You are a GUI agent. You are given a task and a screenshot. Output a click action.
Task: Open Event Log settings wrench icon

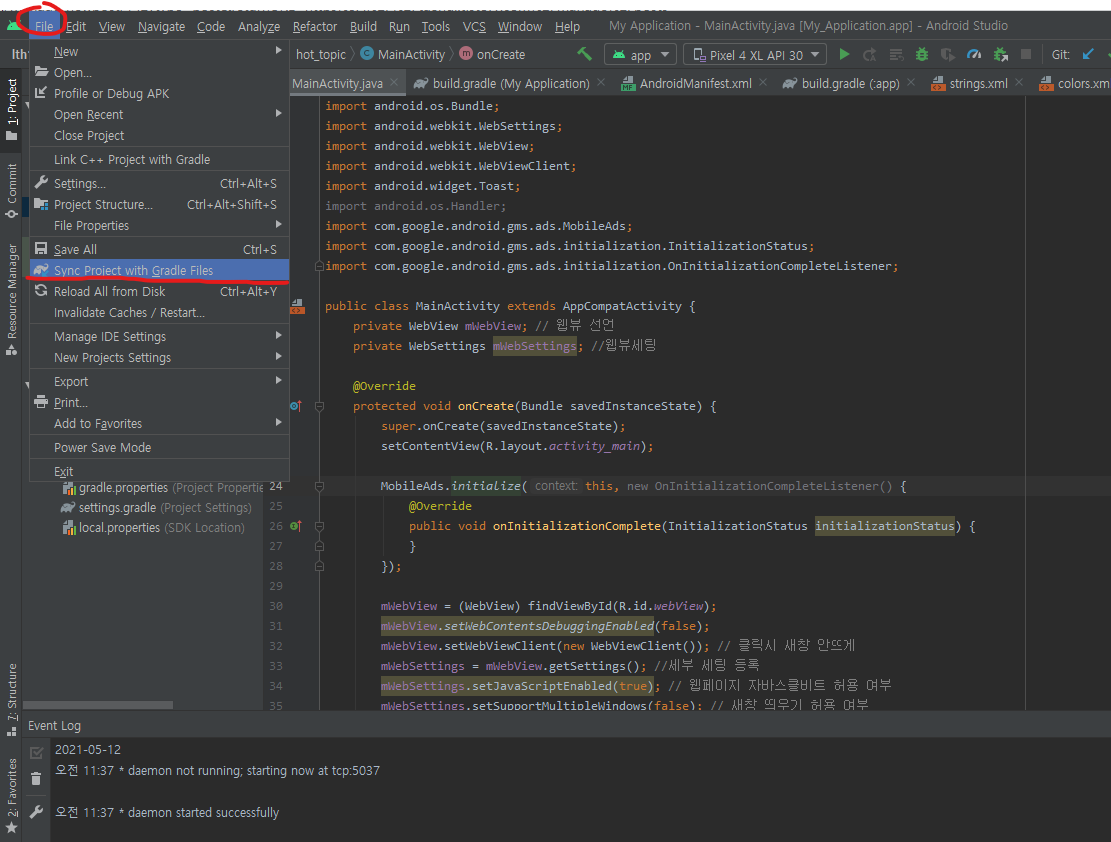pyautogui.click(x=36, y=812)
